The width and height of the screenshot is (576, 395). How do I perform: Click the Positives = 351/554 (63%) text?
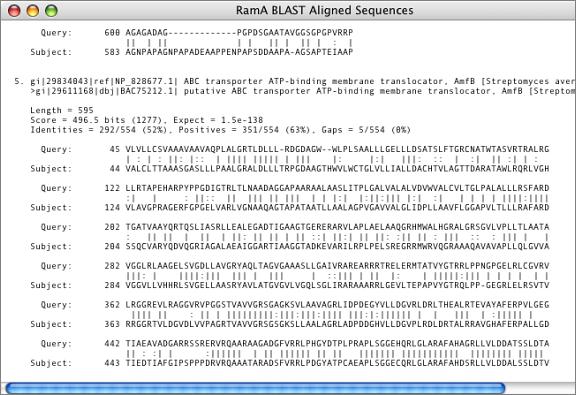click(244, 130)
